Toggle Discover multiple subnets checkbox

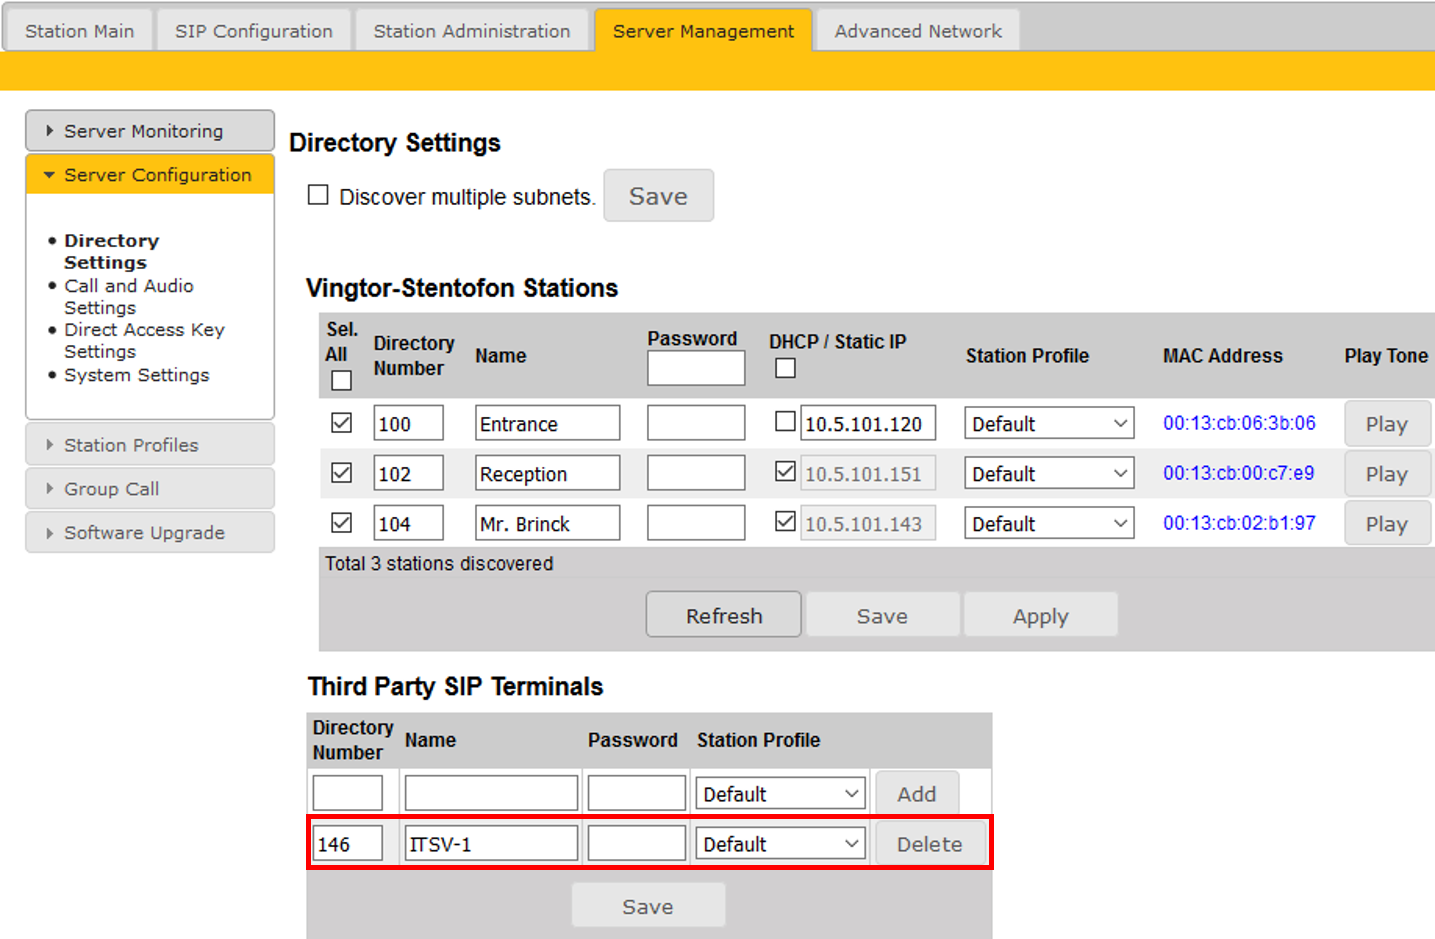(318, 195)
